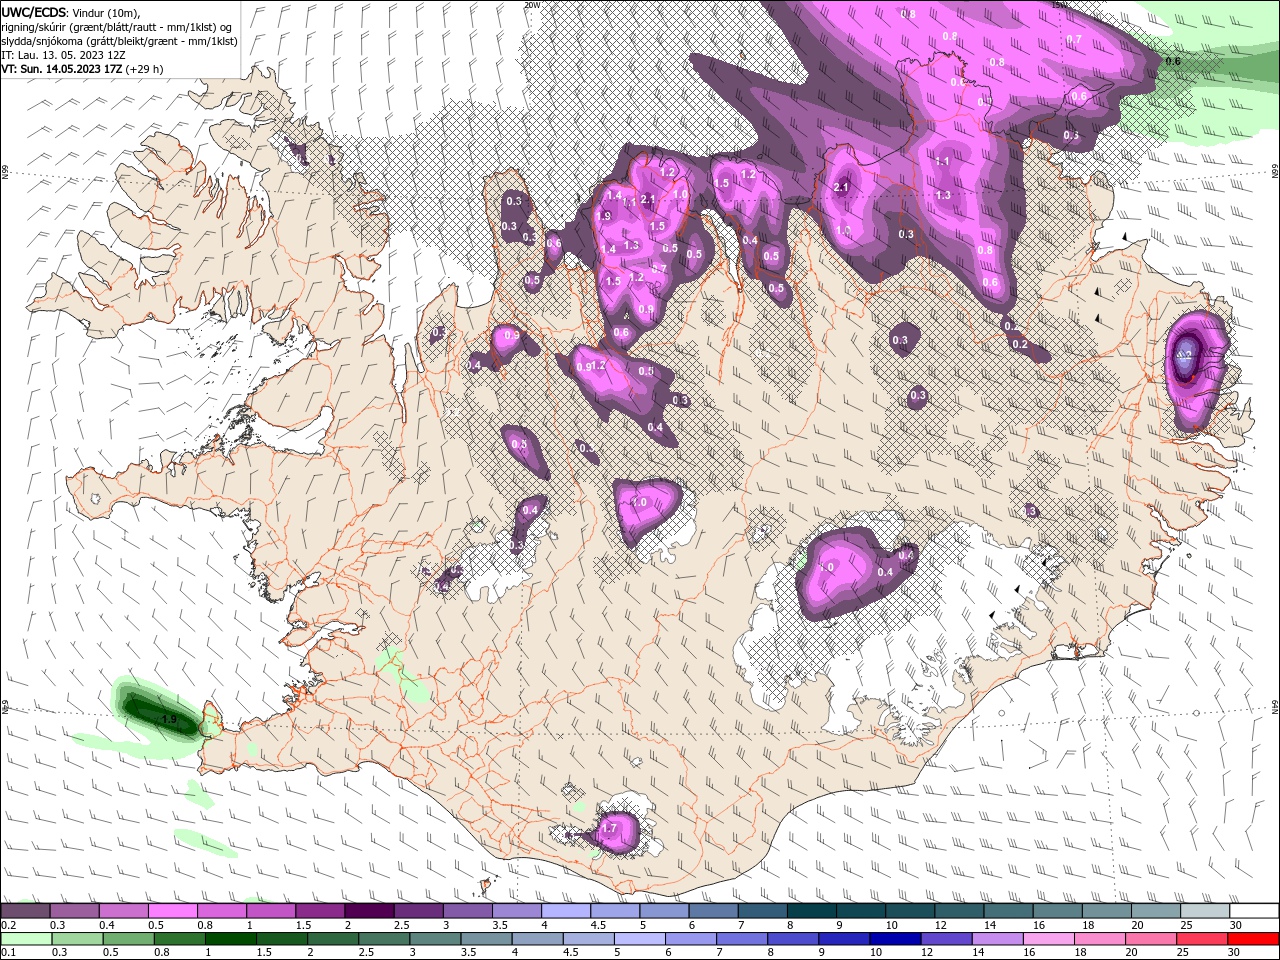Image resolution: width=1280 pixels, height=960 pixels.
Task: Select top-row legend swatch from 6 to 7
Action: point(714,911)
